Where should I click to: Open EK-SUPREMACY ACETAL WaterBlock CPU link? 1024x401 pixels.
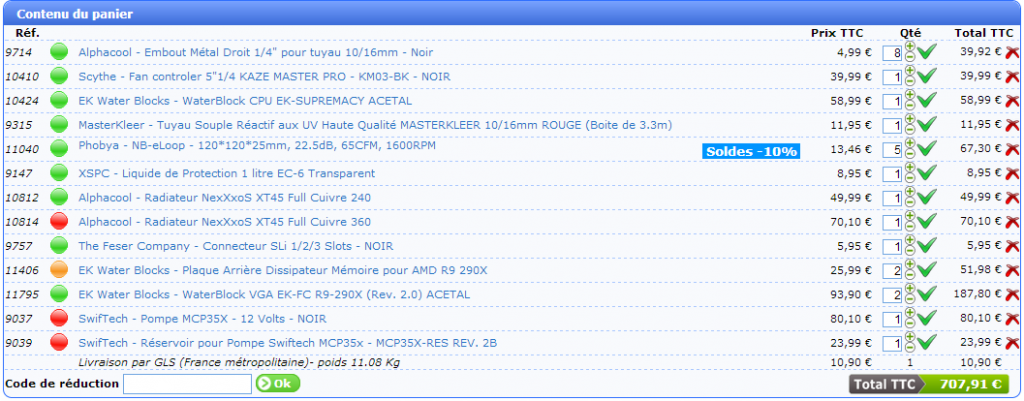coord(245,101)
